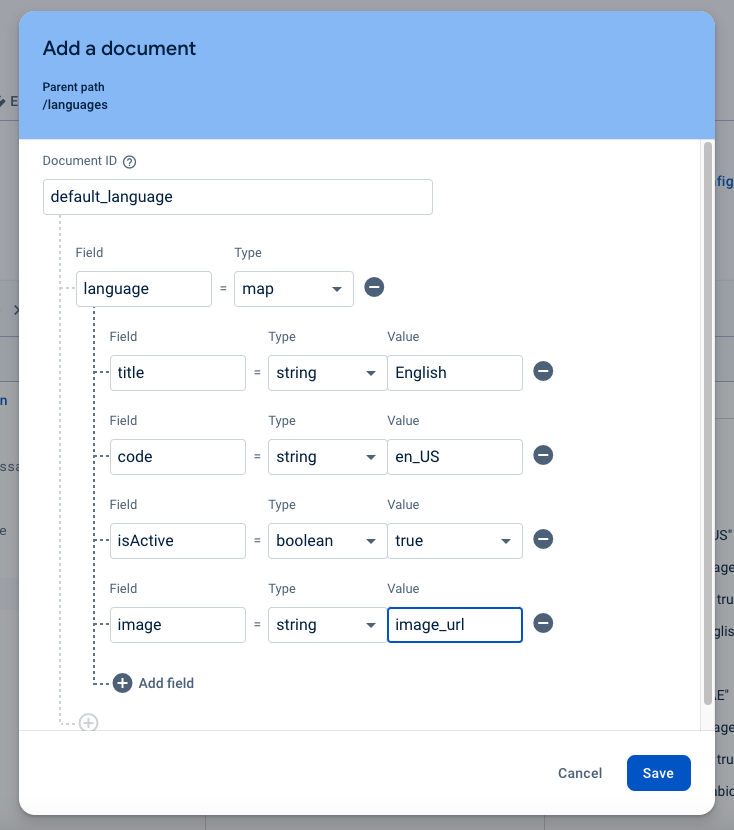Click the Document ID input field

coord(238,197)
